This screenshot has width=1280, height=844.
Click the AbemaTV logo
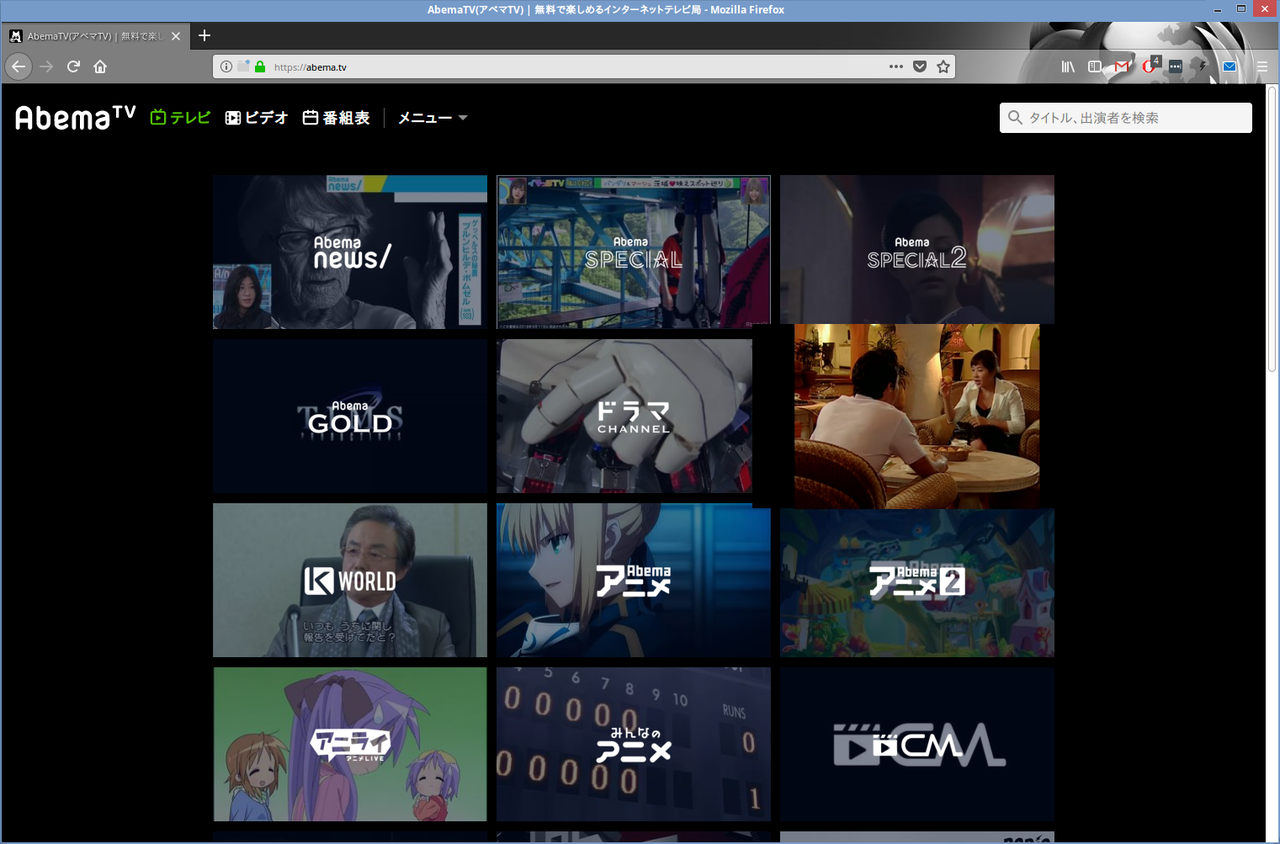(x=75, y=118)
